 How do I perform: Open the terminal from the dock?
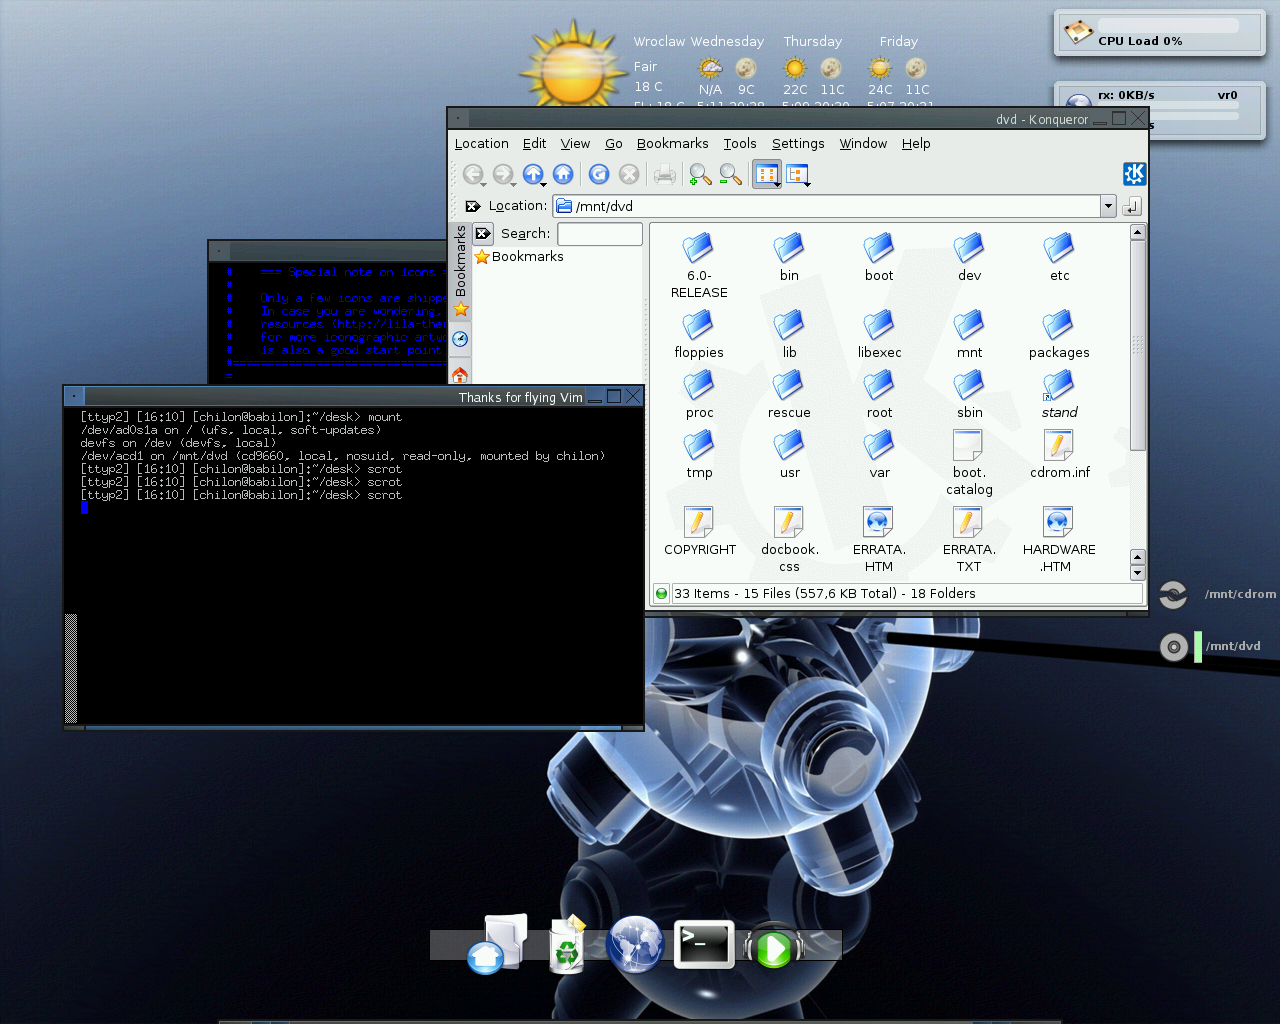[704, 944]
